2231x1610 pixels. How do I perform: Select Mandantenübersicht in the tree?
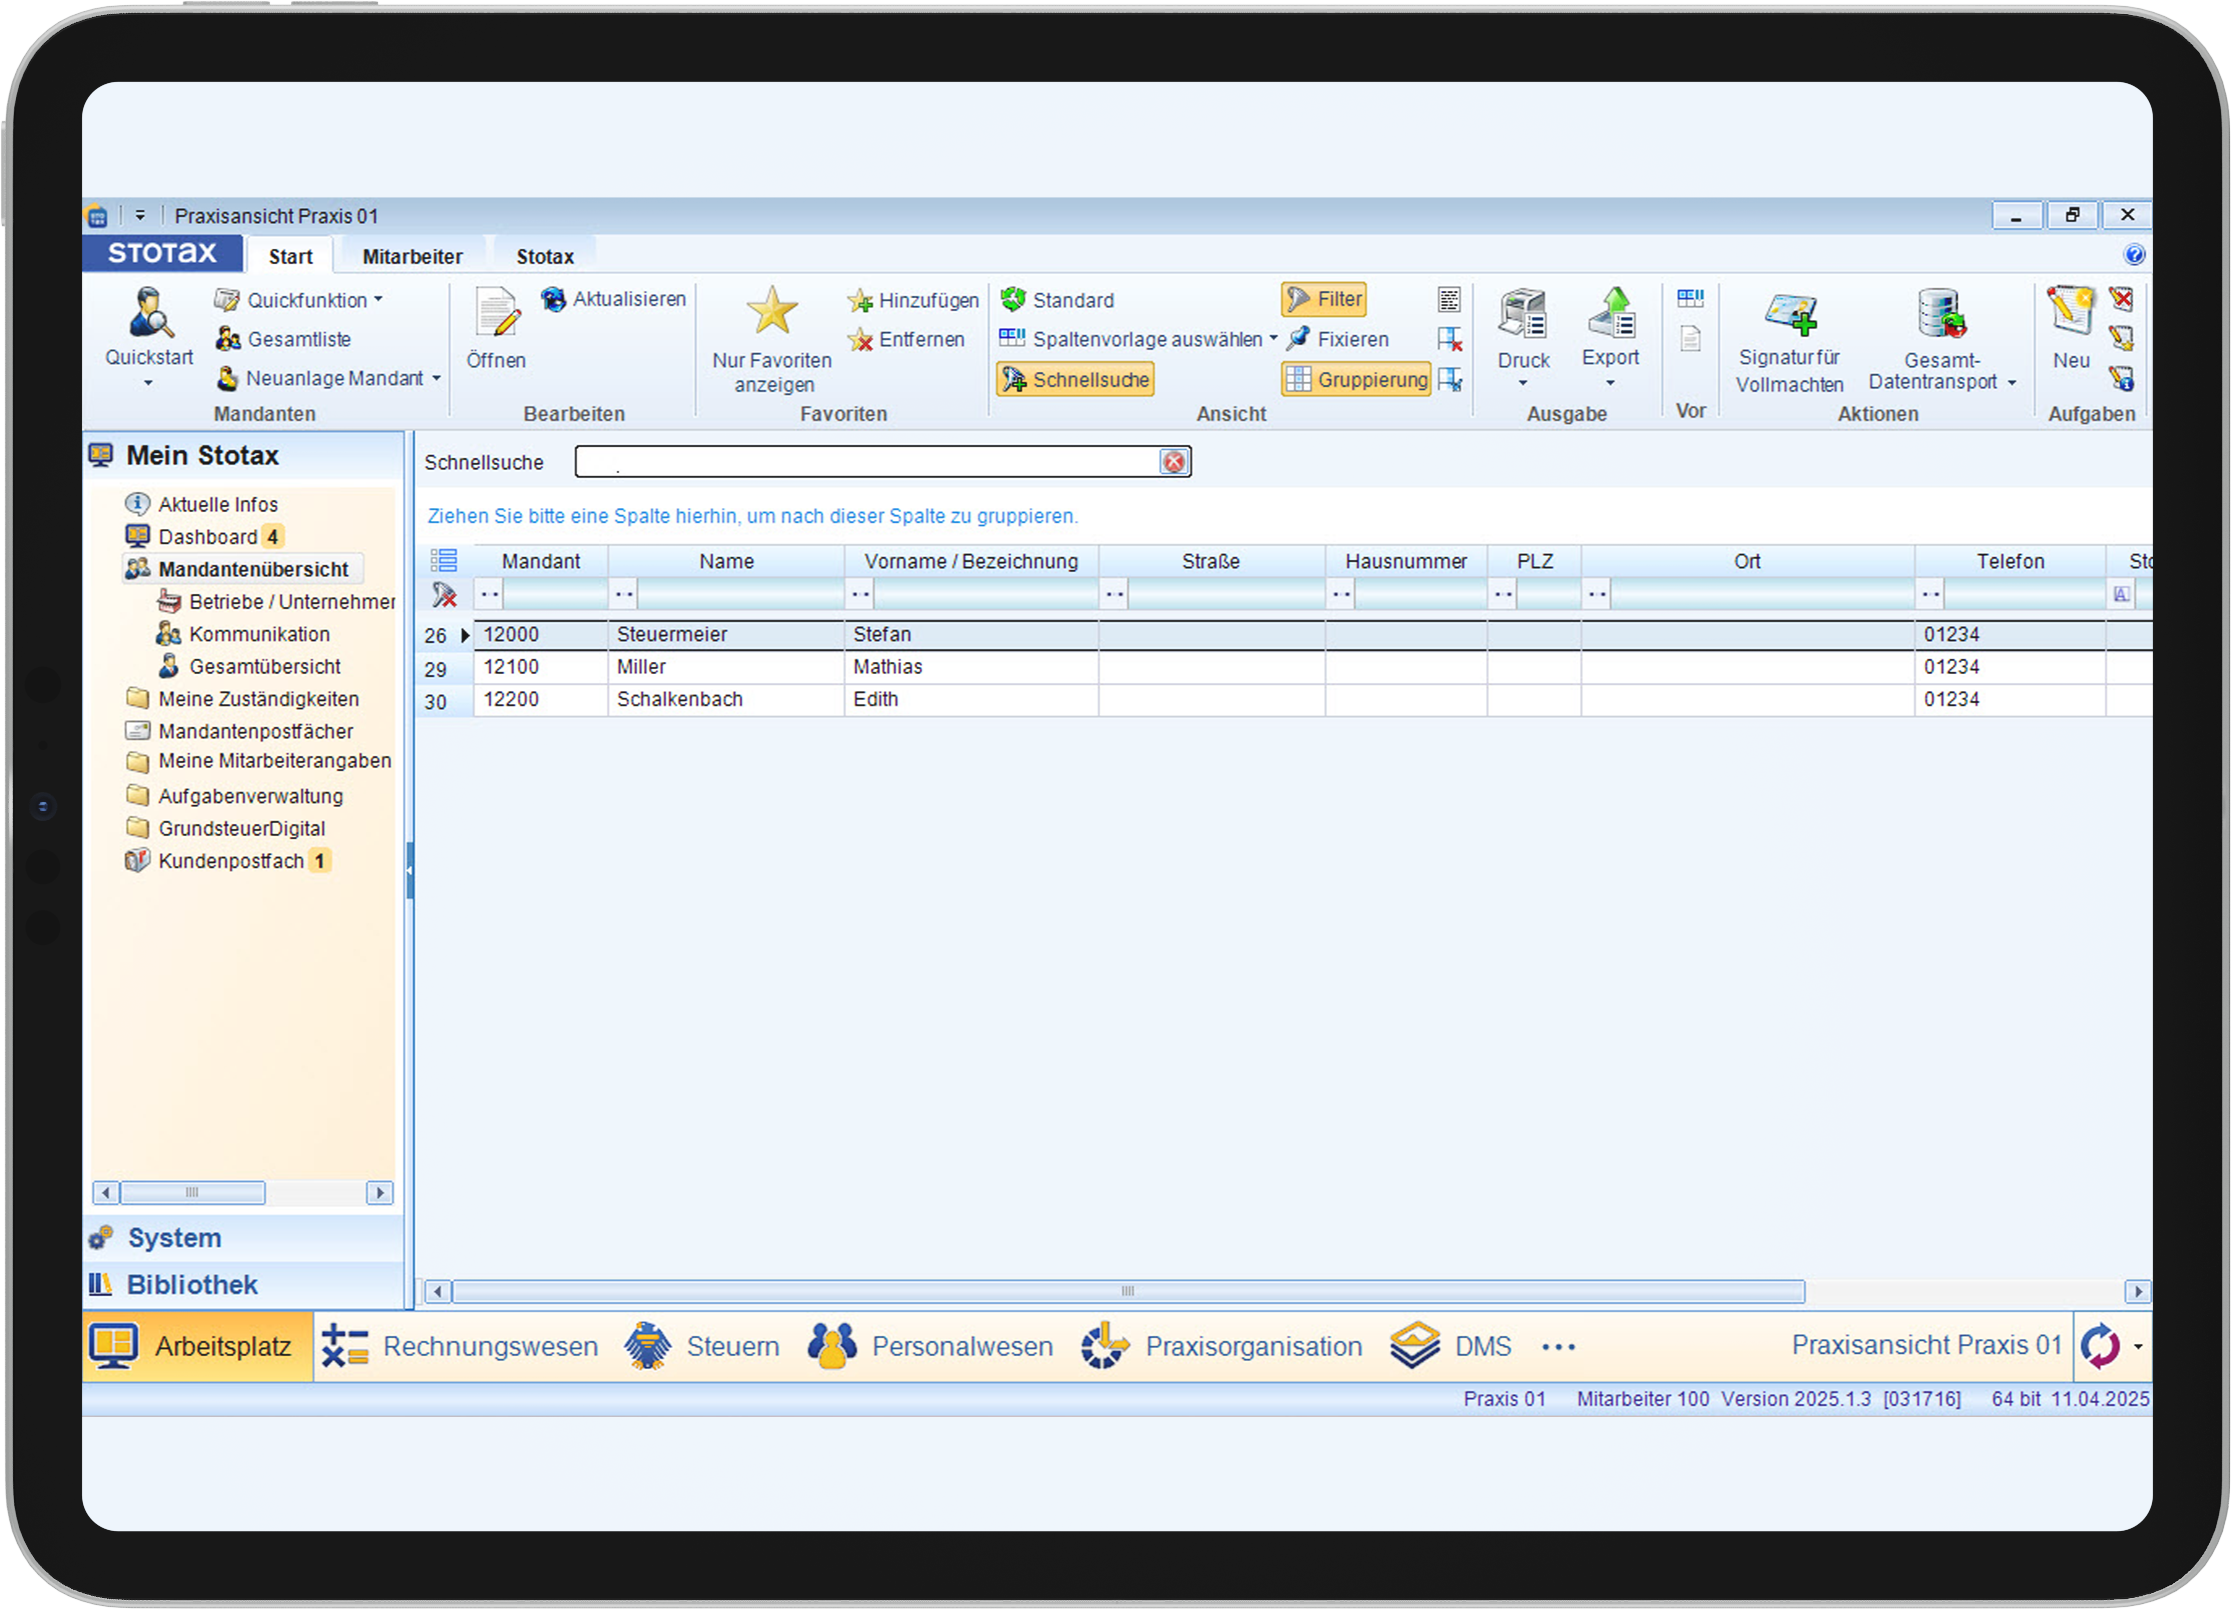(241, 569)
